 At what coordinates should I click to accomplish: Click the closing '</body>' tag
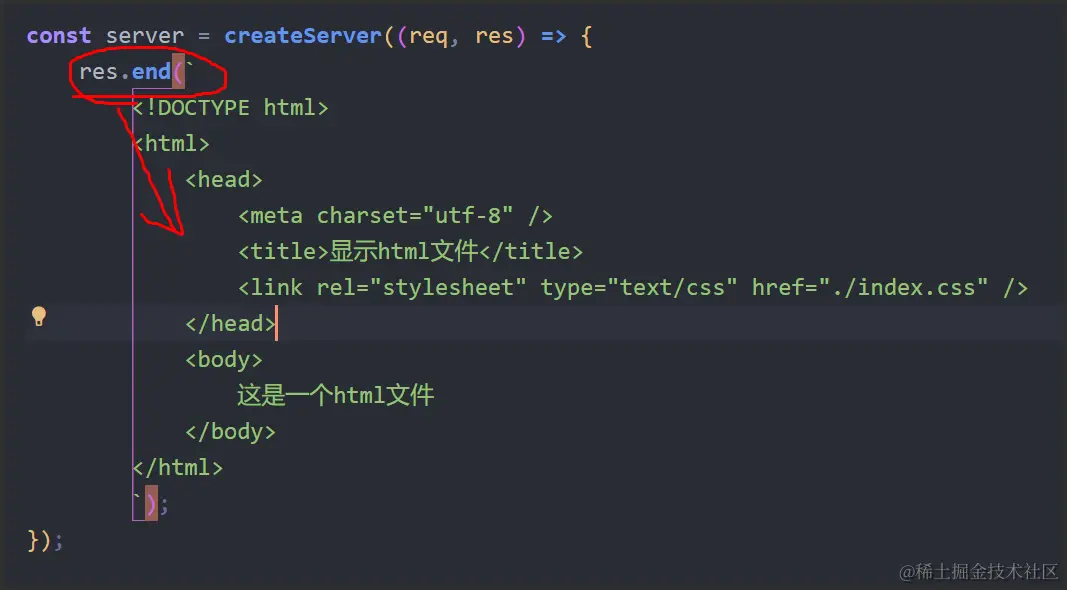[231, 431]
